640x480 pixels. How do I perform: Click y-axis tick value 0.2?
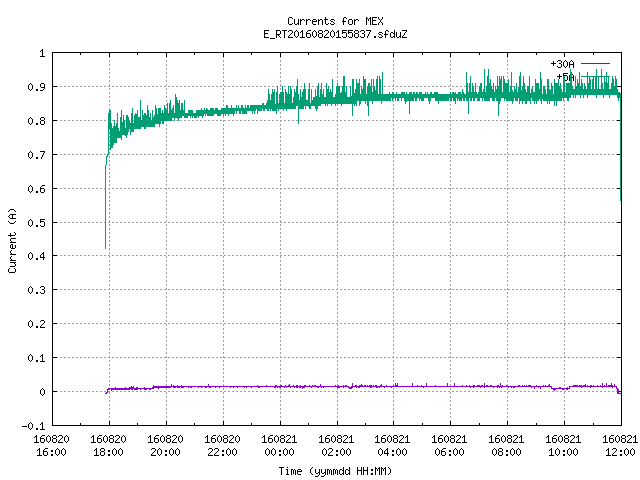coord(36,324)
